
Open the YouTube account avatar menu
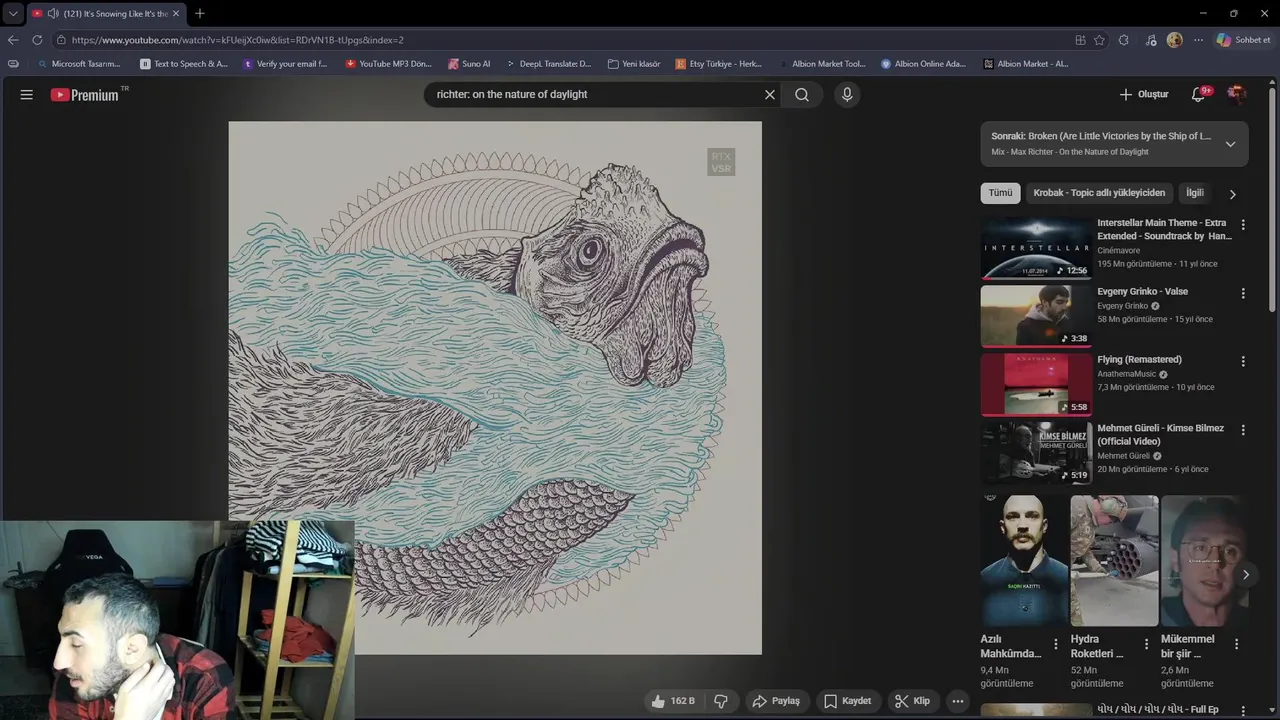tap(1237, 94)
